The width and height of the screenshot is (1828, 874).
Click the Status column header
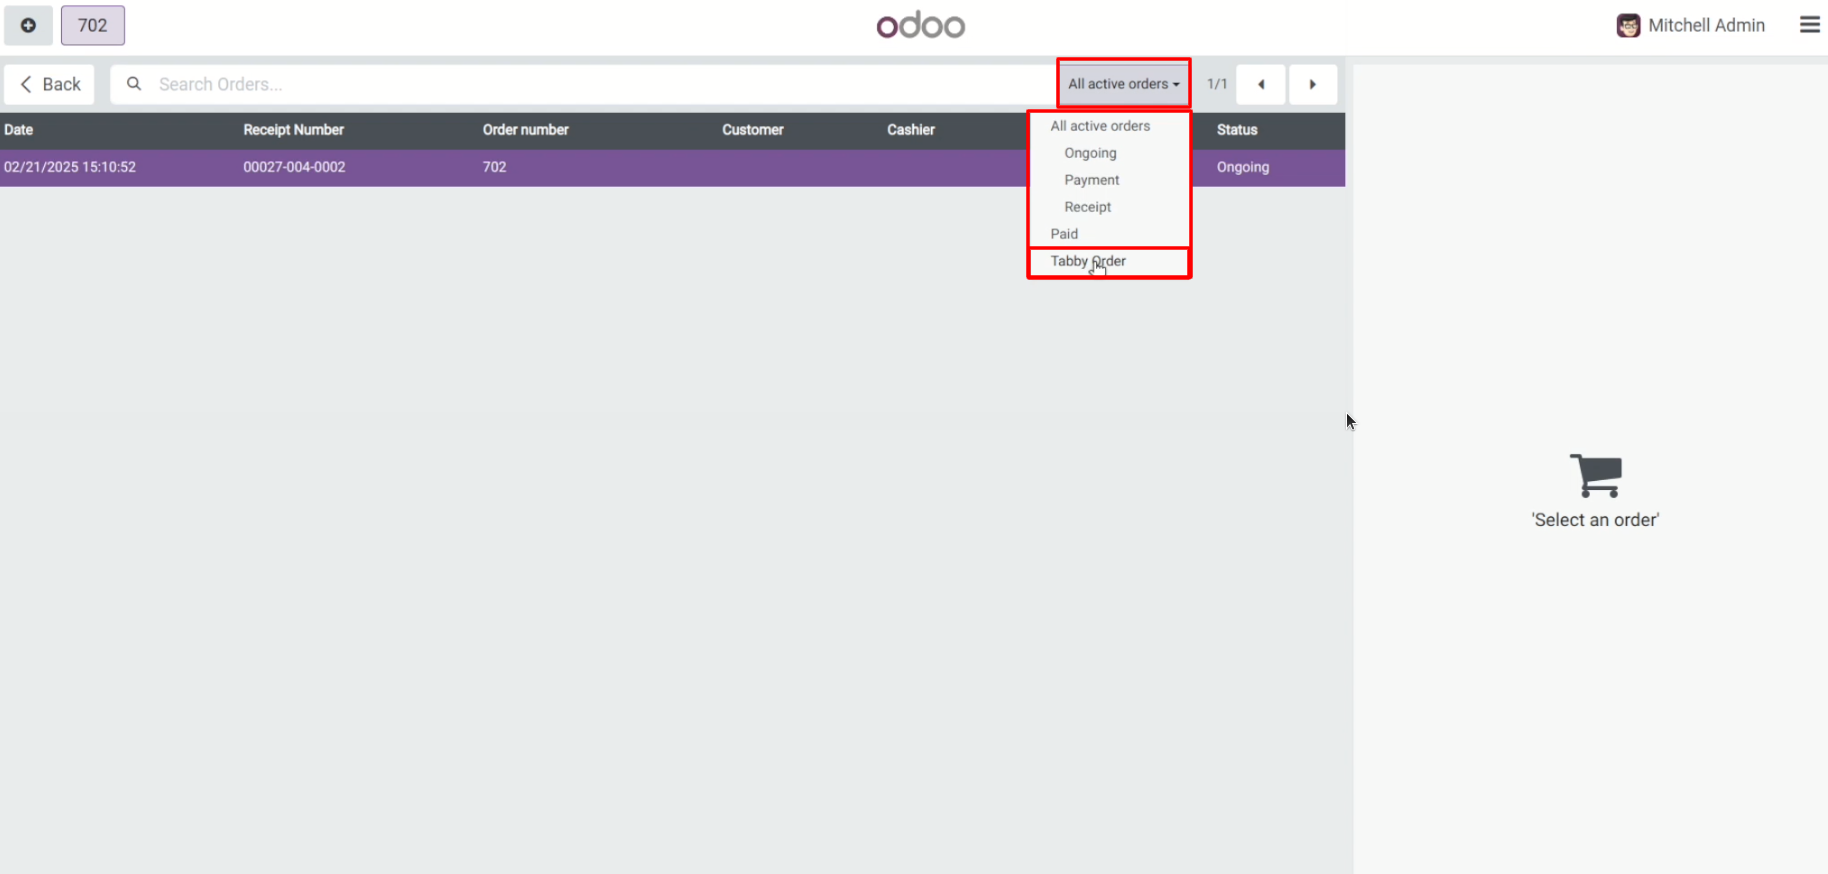pyautogui.click(x=1237, y=130)
